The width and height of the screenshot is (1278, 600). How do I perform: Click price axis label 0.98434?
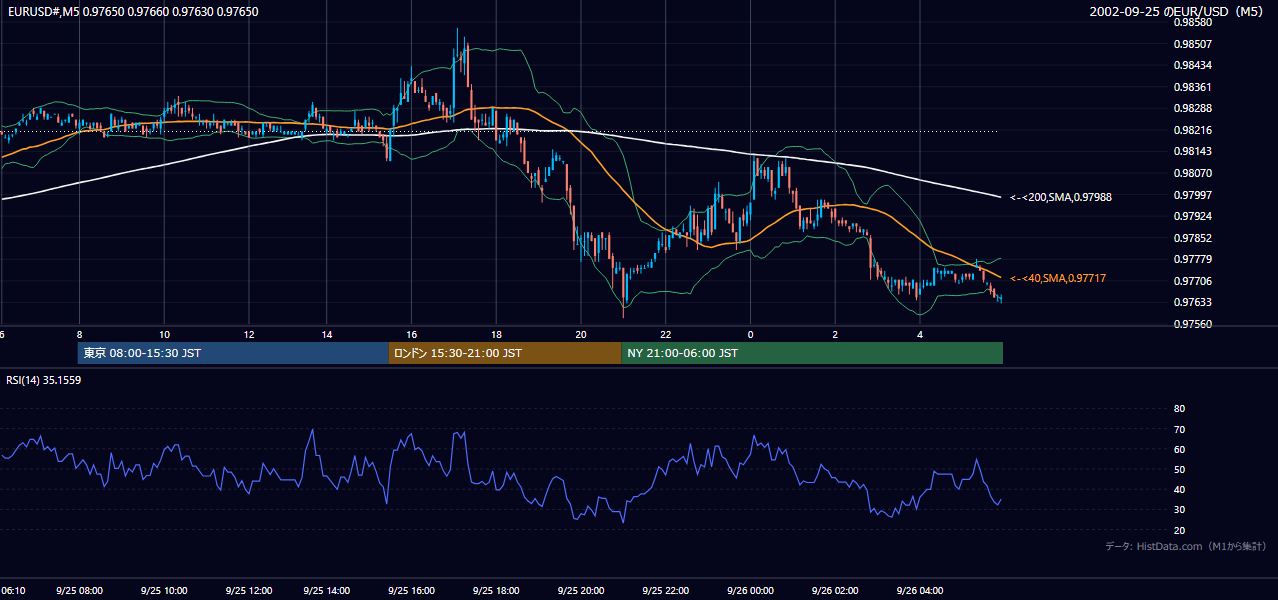(x=1193, y=65)
